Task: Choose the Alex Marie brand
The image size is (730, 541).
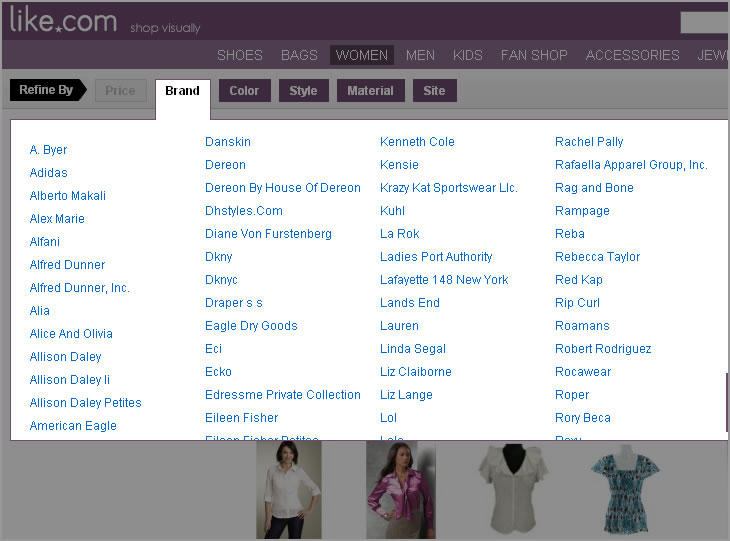Action: click(57, 219)
